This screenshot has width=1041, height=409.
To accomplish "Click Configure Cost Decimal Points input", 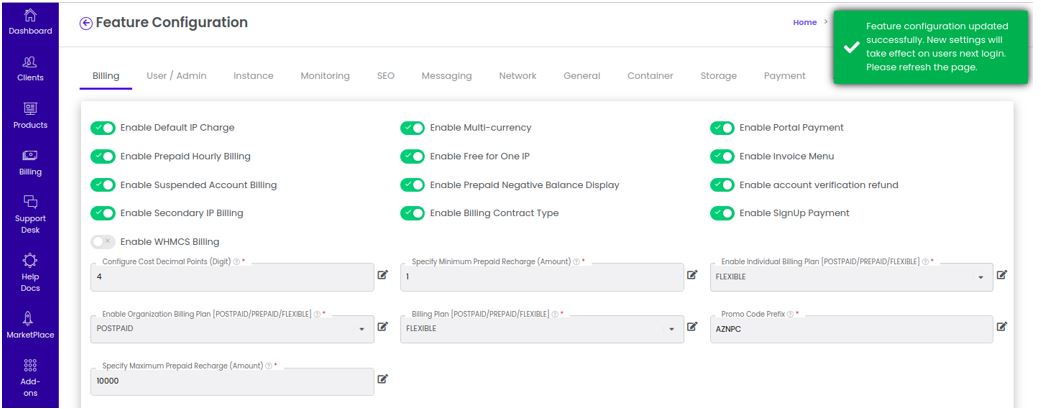I will (x=232, y=277).
